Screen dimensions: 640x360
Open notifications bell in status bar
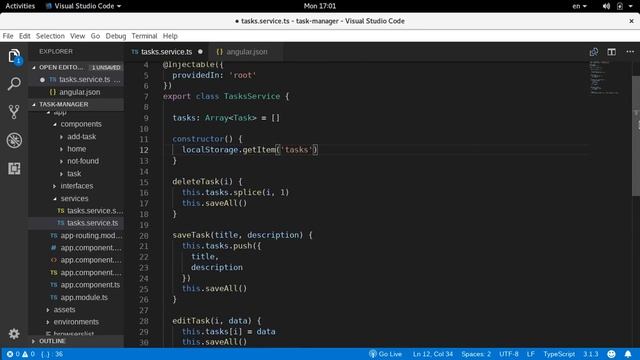click(628, 354)
